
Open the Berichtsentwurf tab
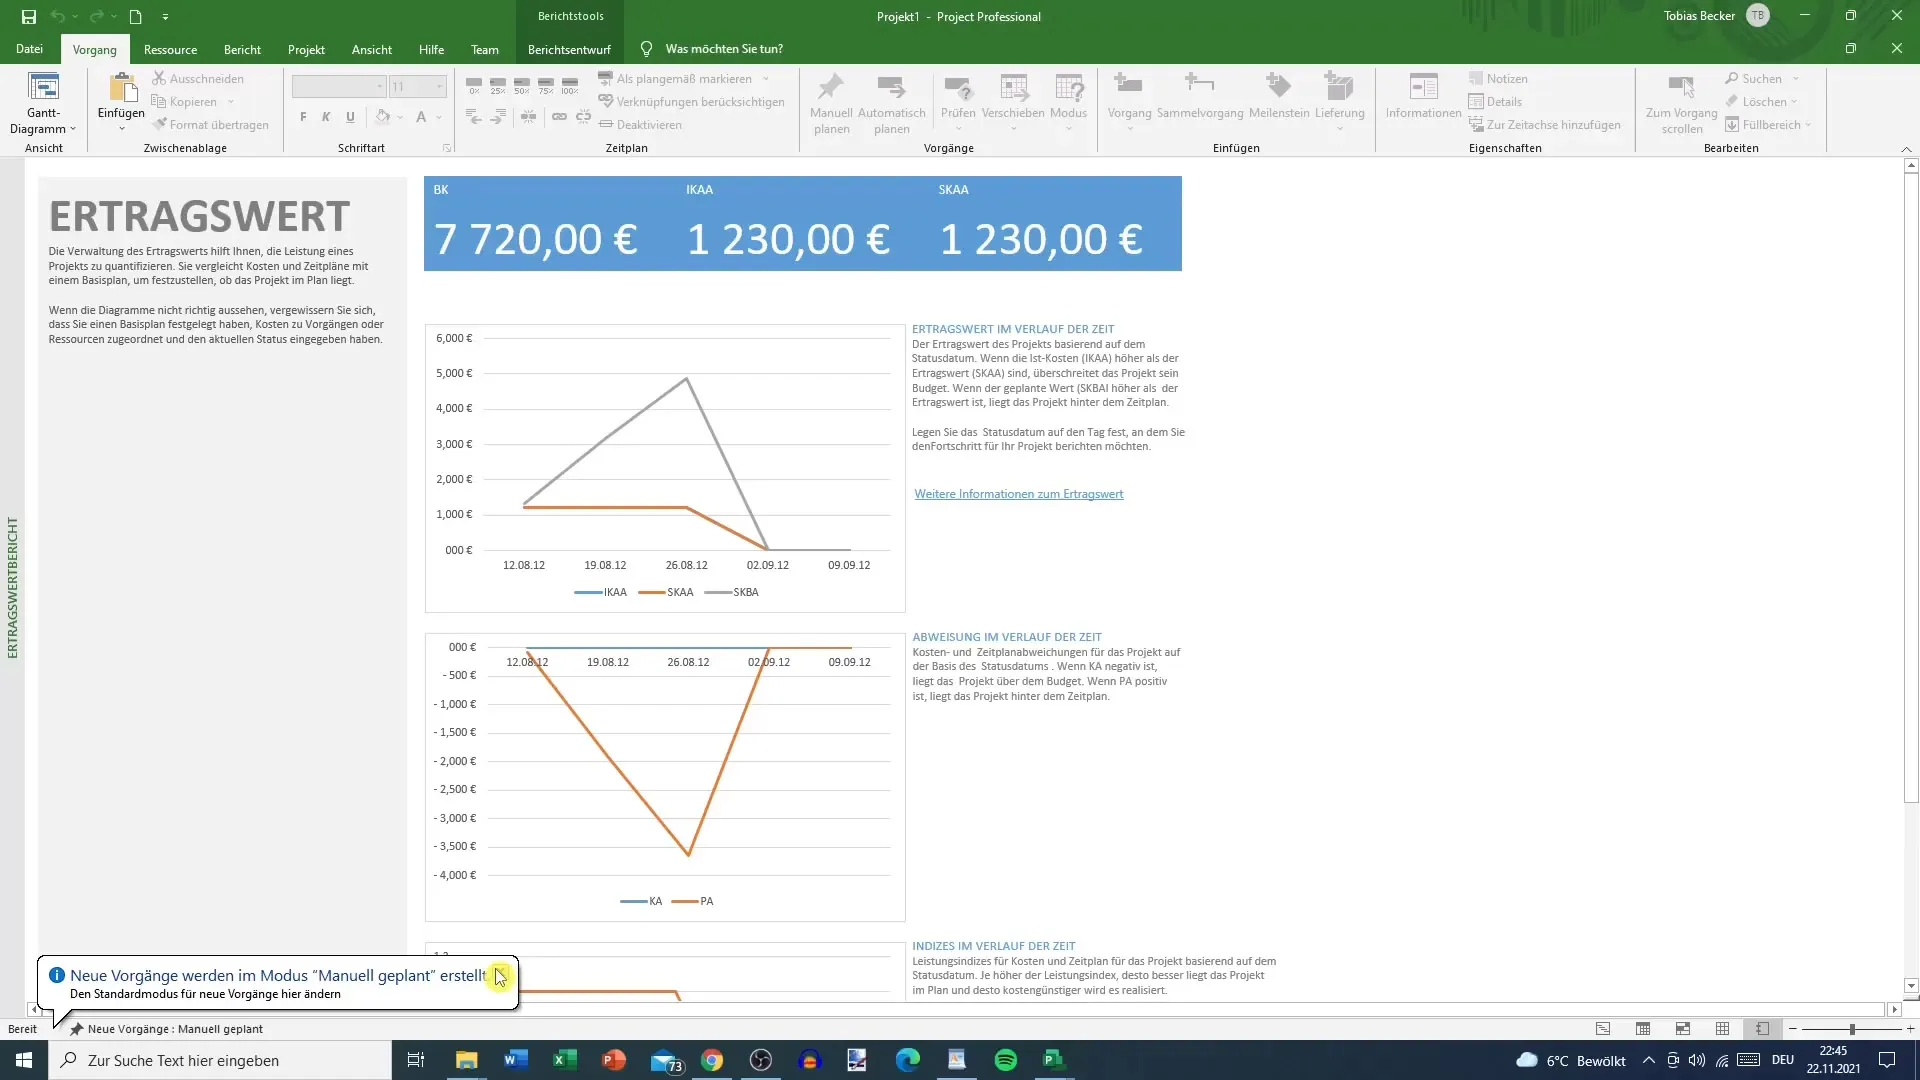tap(569, 49)
